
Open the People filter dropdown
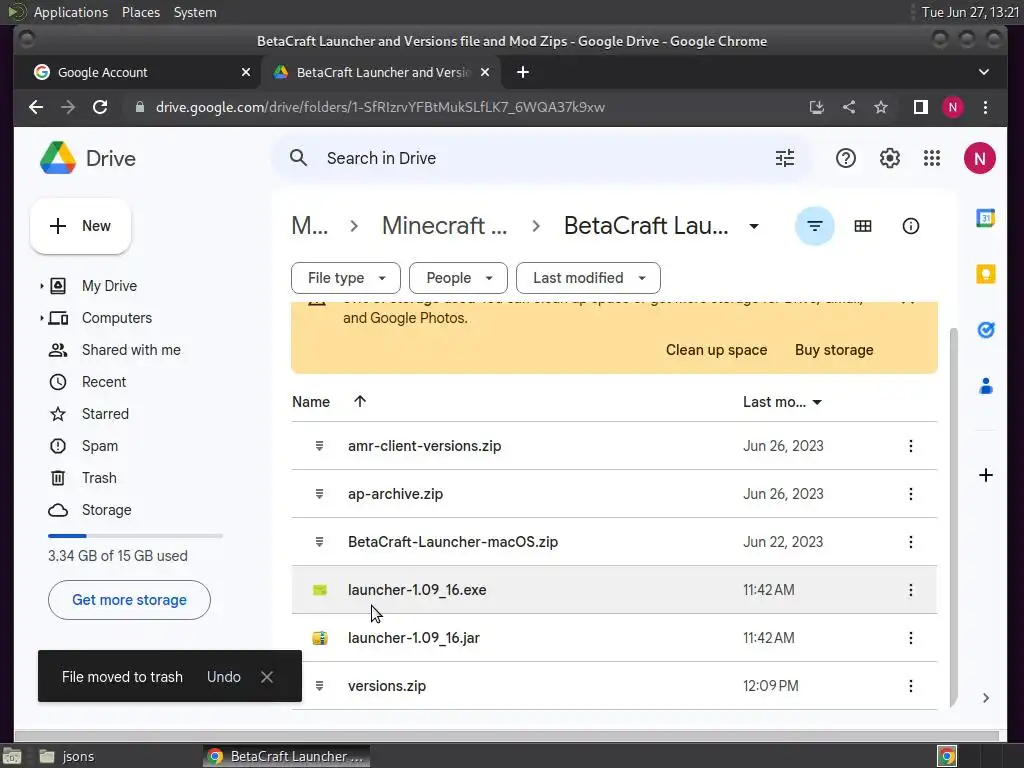[458, 278]
